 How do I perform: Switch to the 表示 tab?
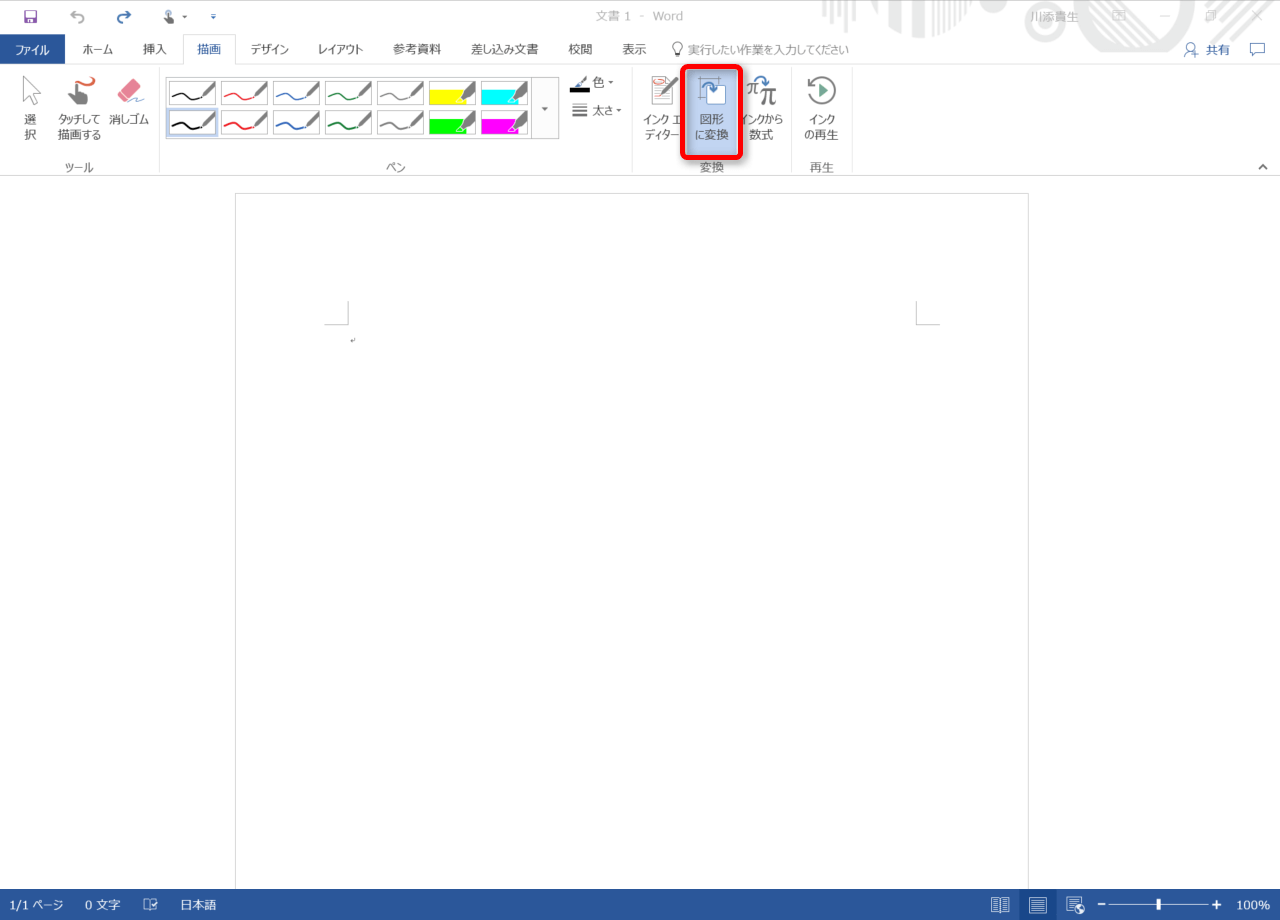click(x=634, y=49)
